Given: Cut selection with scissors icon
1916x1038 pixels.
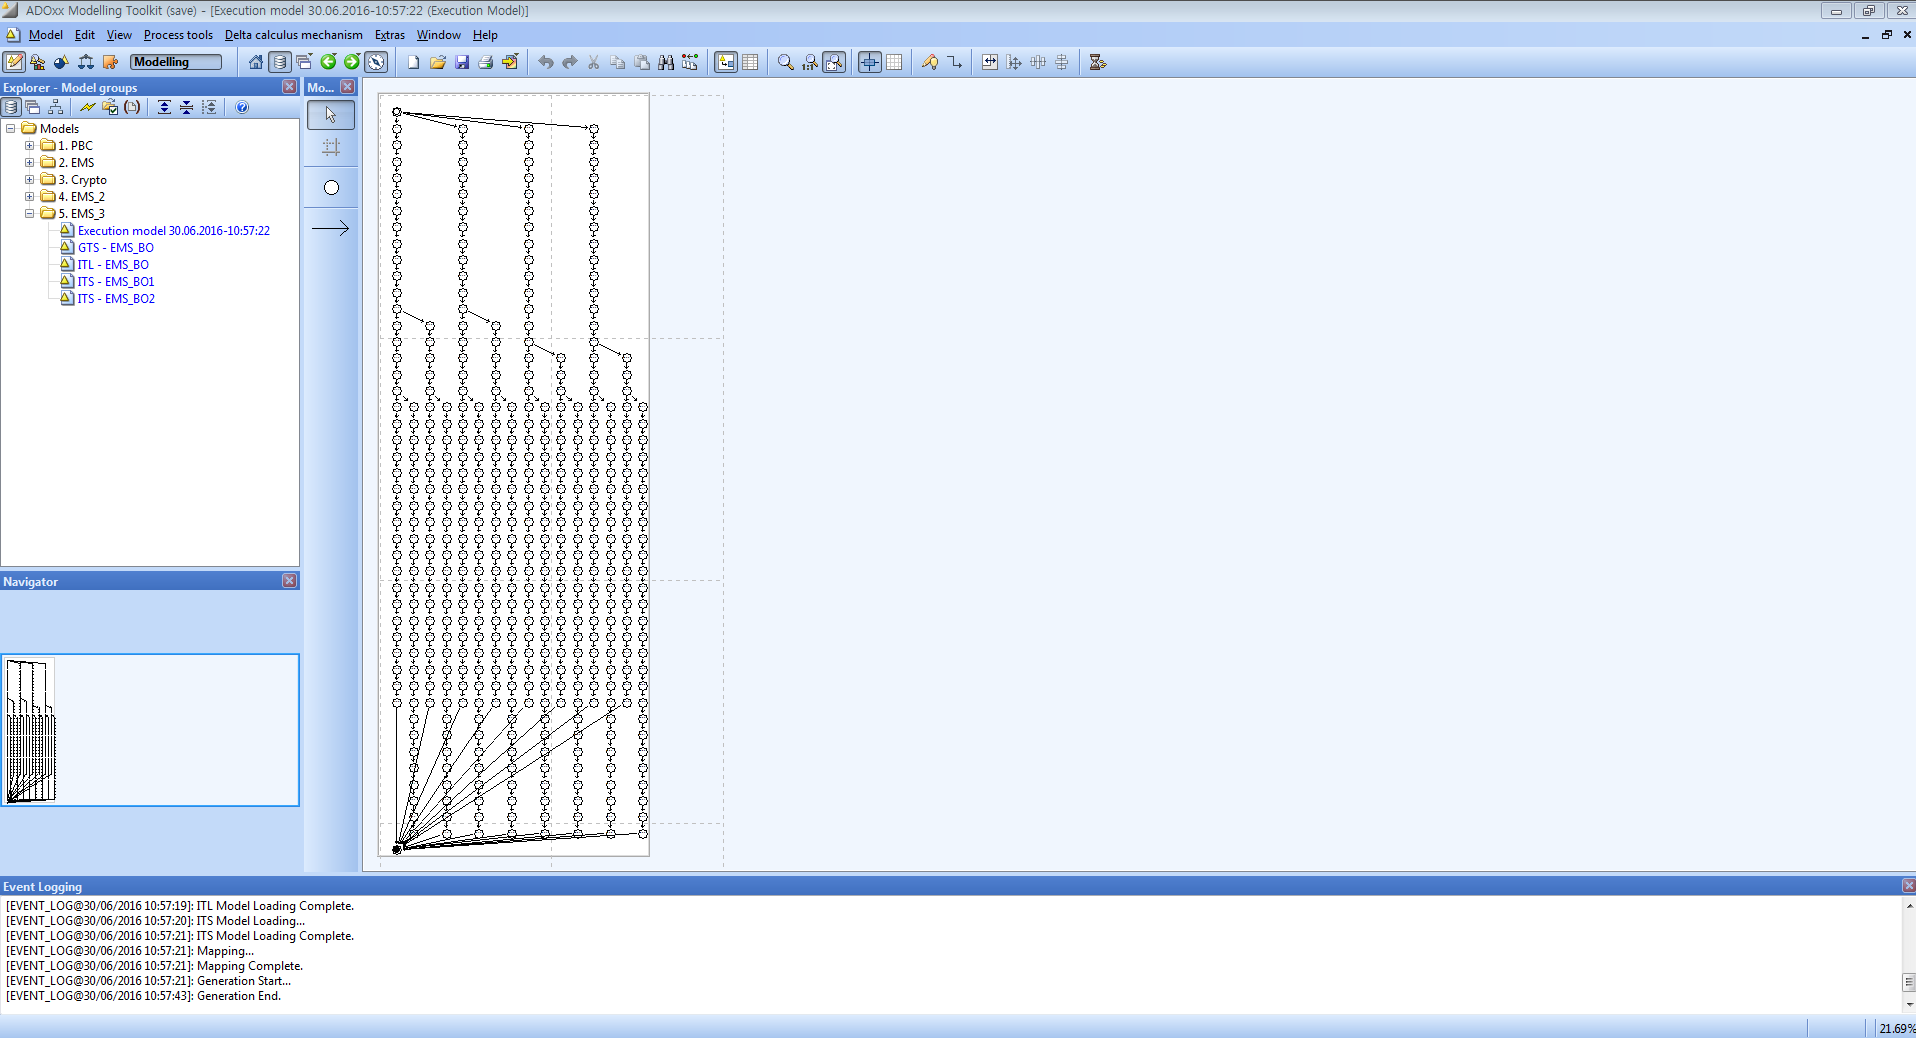Looking at the screenshot, I should point(593,62).
